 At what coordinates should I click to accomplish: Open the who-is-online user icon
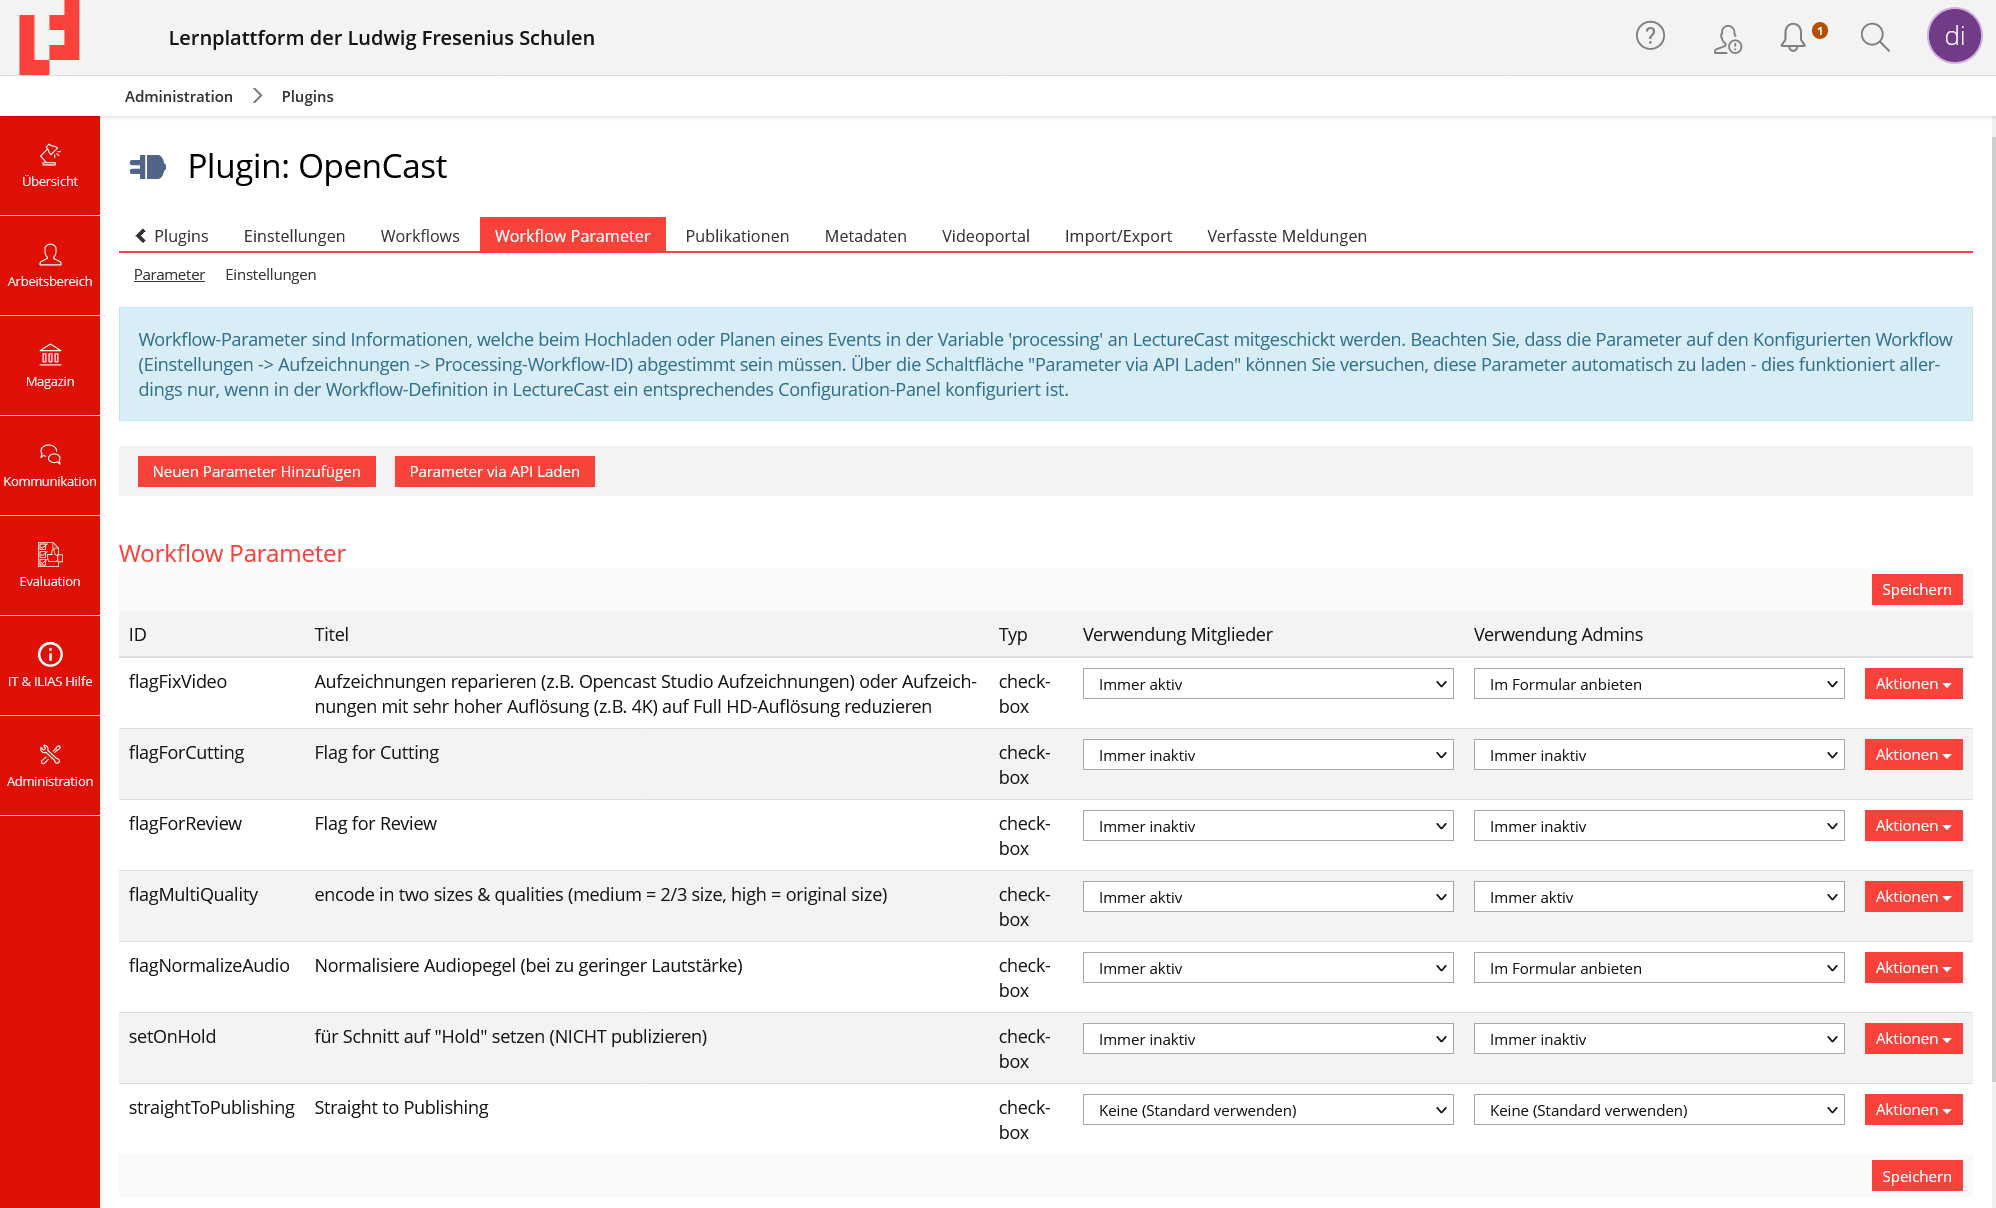[x=1727, y=38]
